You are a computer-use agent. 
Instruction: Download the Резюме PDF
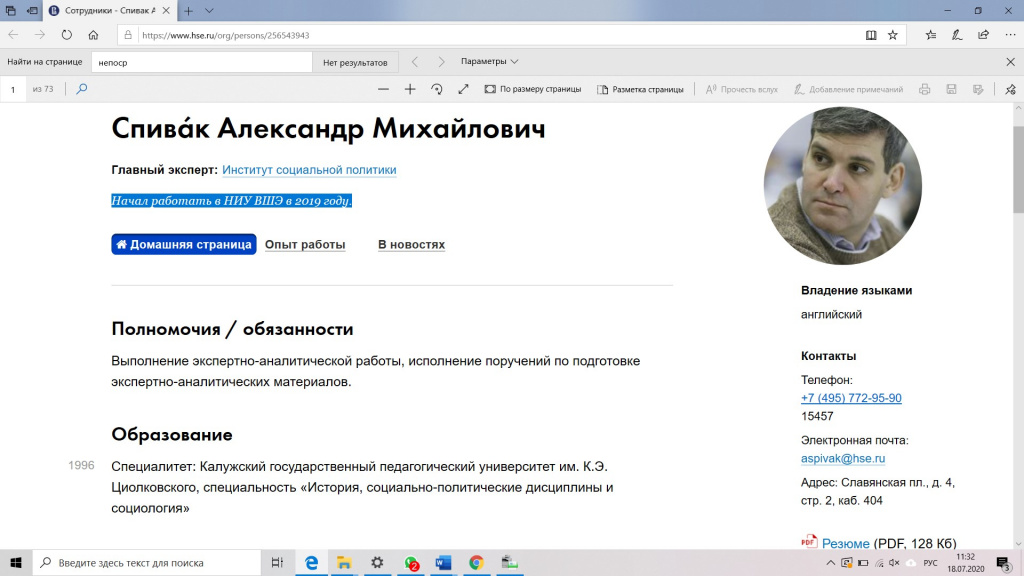pyautogui.click(x=846, y=543)
